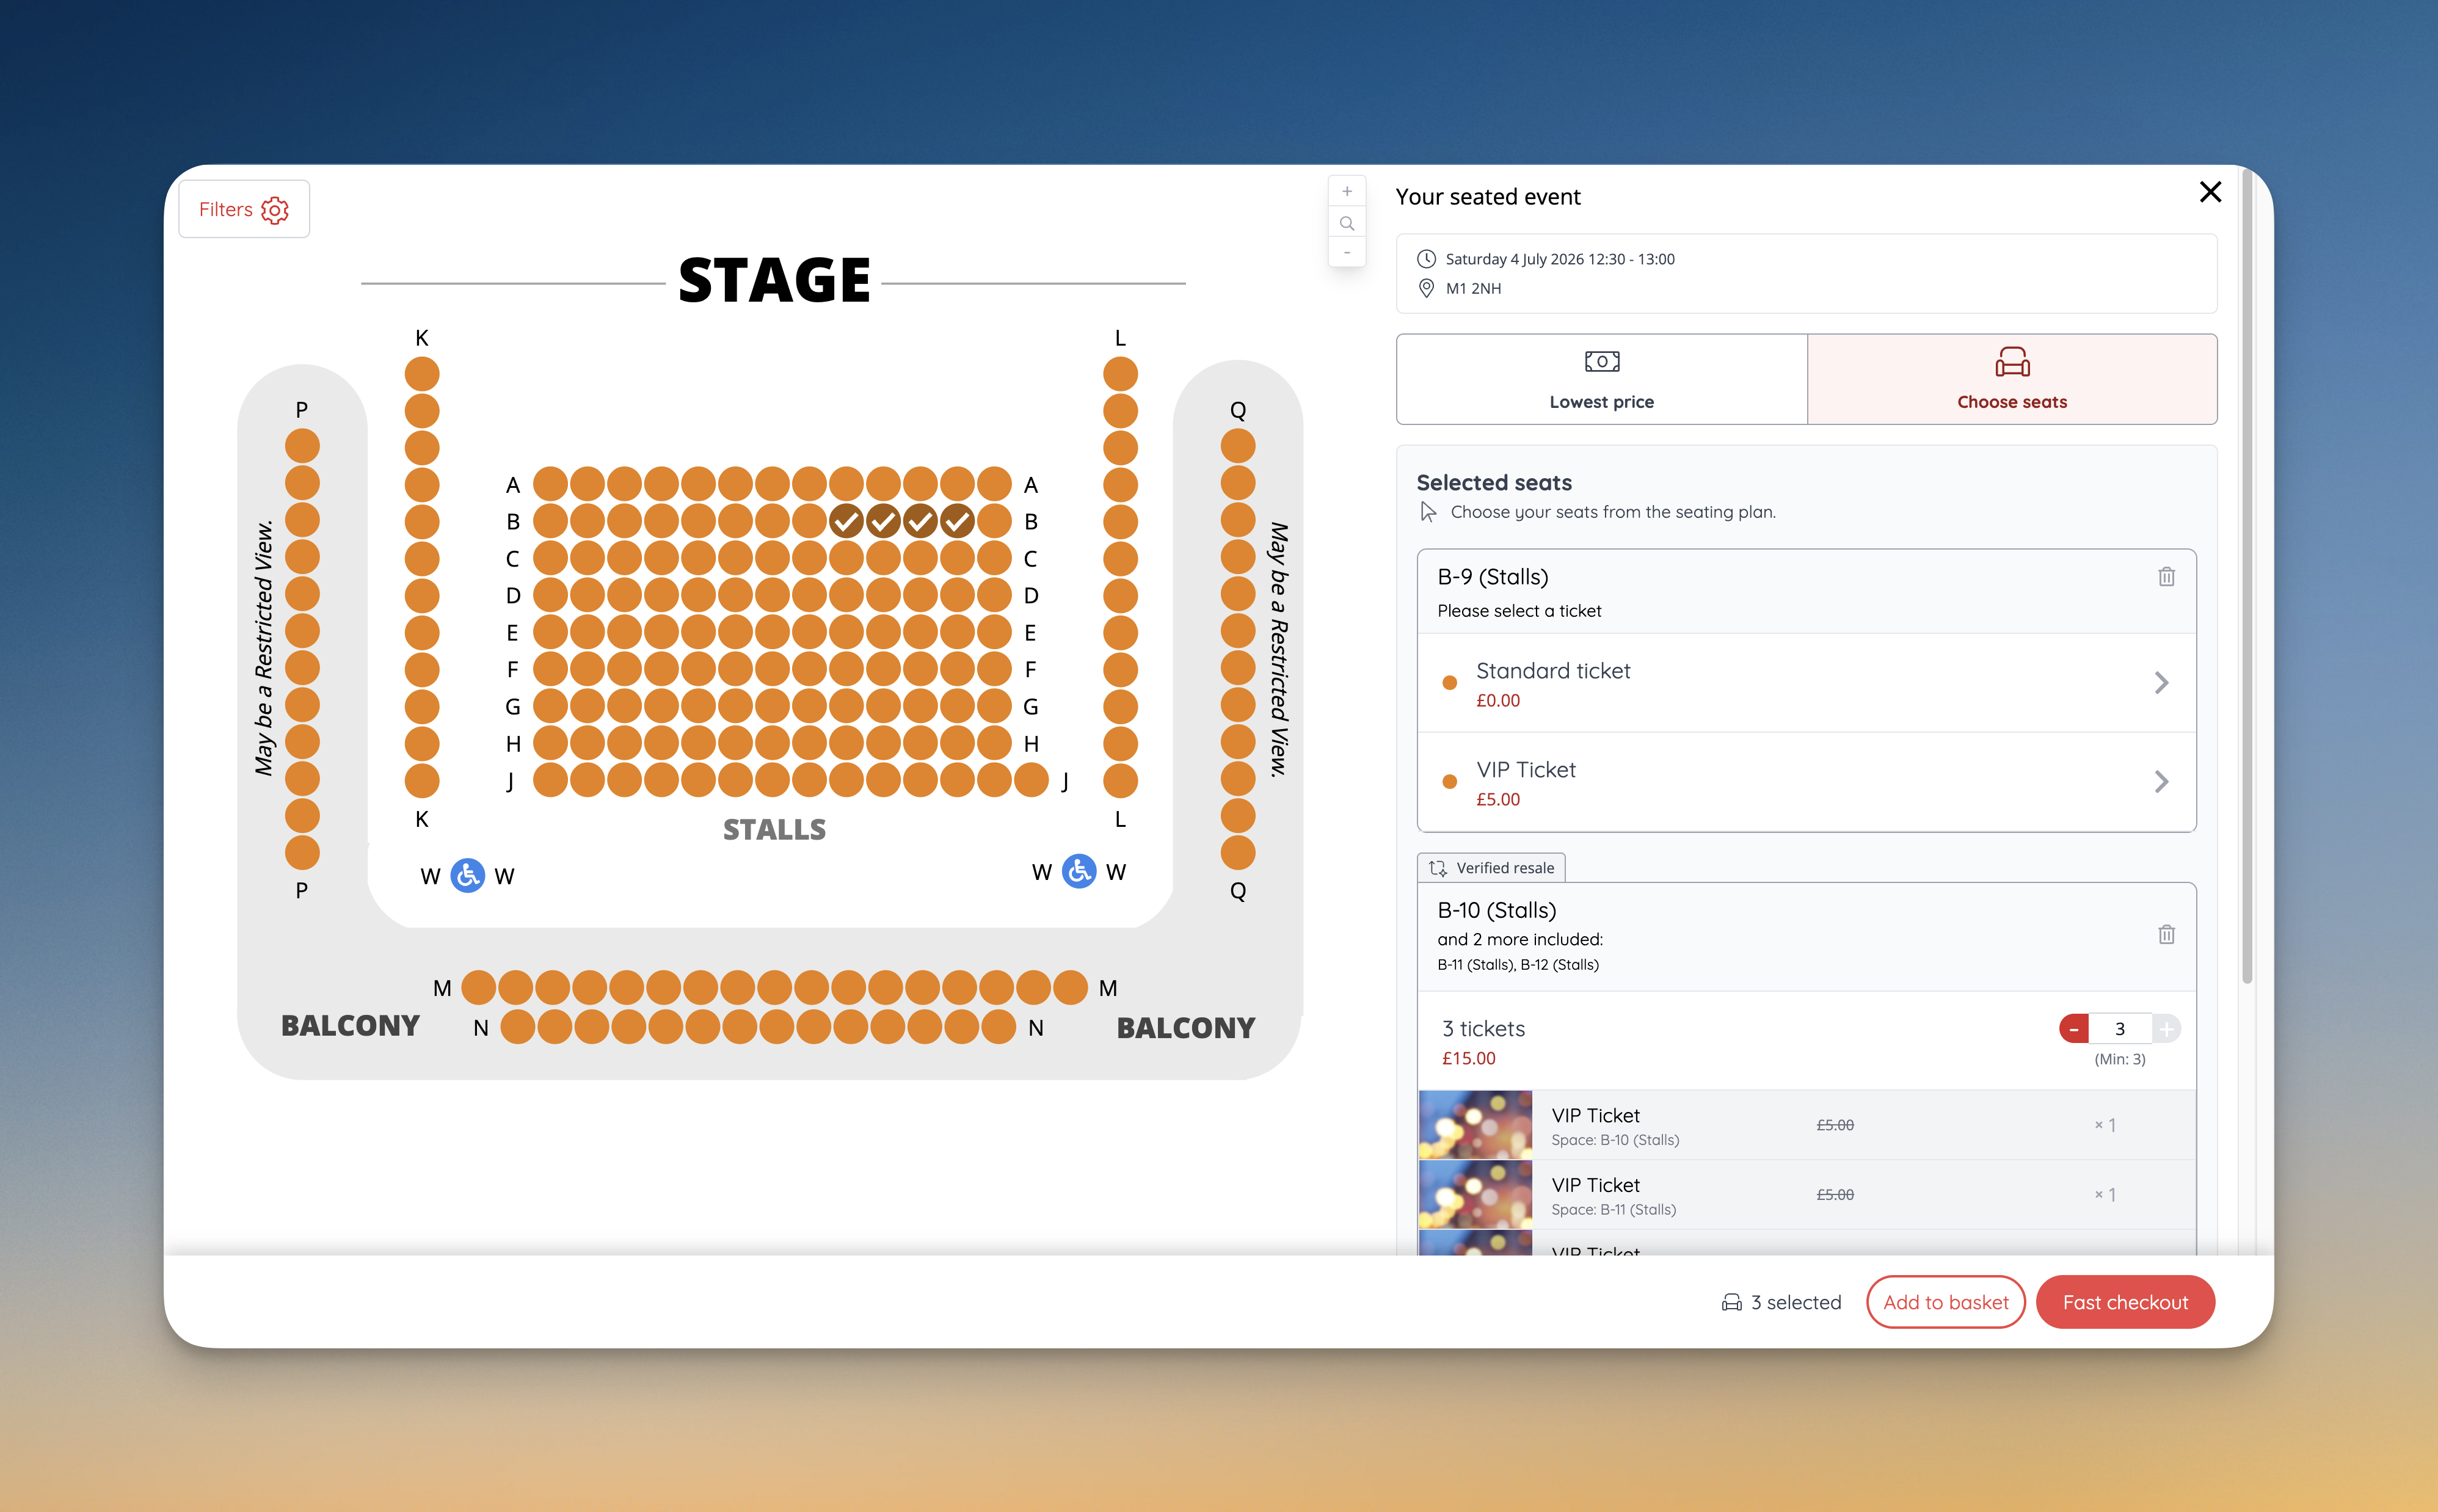Screen dimensions: 2438x1512
Task: Click the ticket quantity input field
Action: tap(2119, 1028)
